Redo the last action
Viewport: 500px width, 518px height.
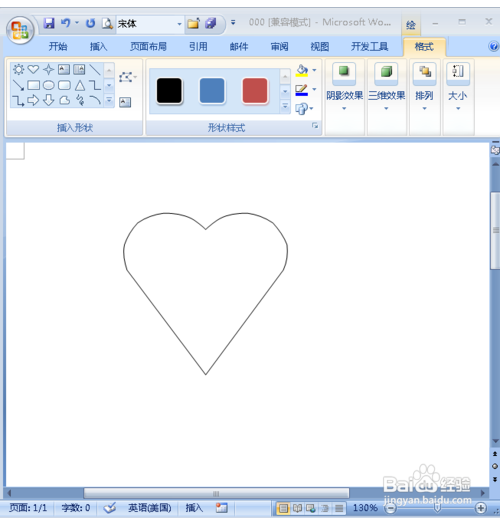pos(90,23)
